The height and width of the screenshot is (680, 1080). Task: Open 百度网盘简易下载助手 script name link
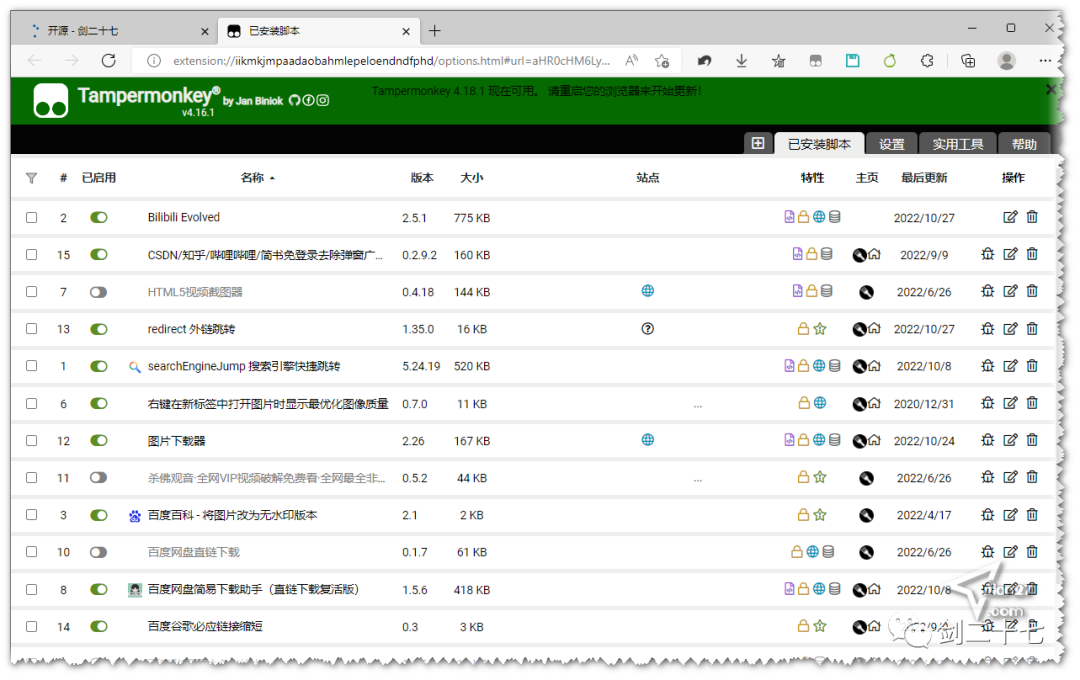click(253, 589)
